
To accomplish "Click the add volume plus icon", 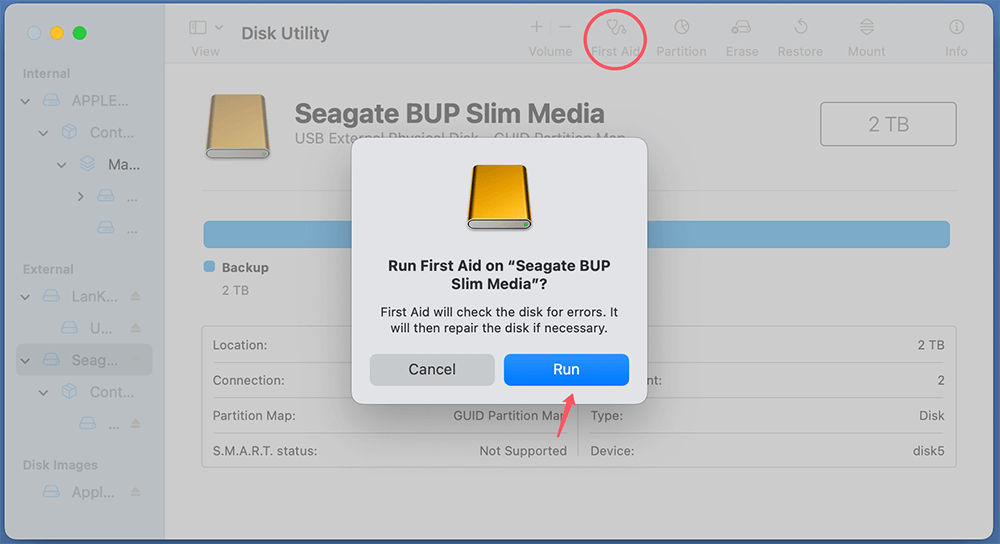I will click(x=537, y=28).
